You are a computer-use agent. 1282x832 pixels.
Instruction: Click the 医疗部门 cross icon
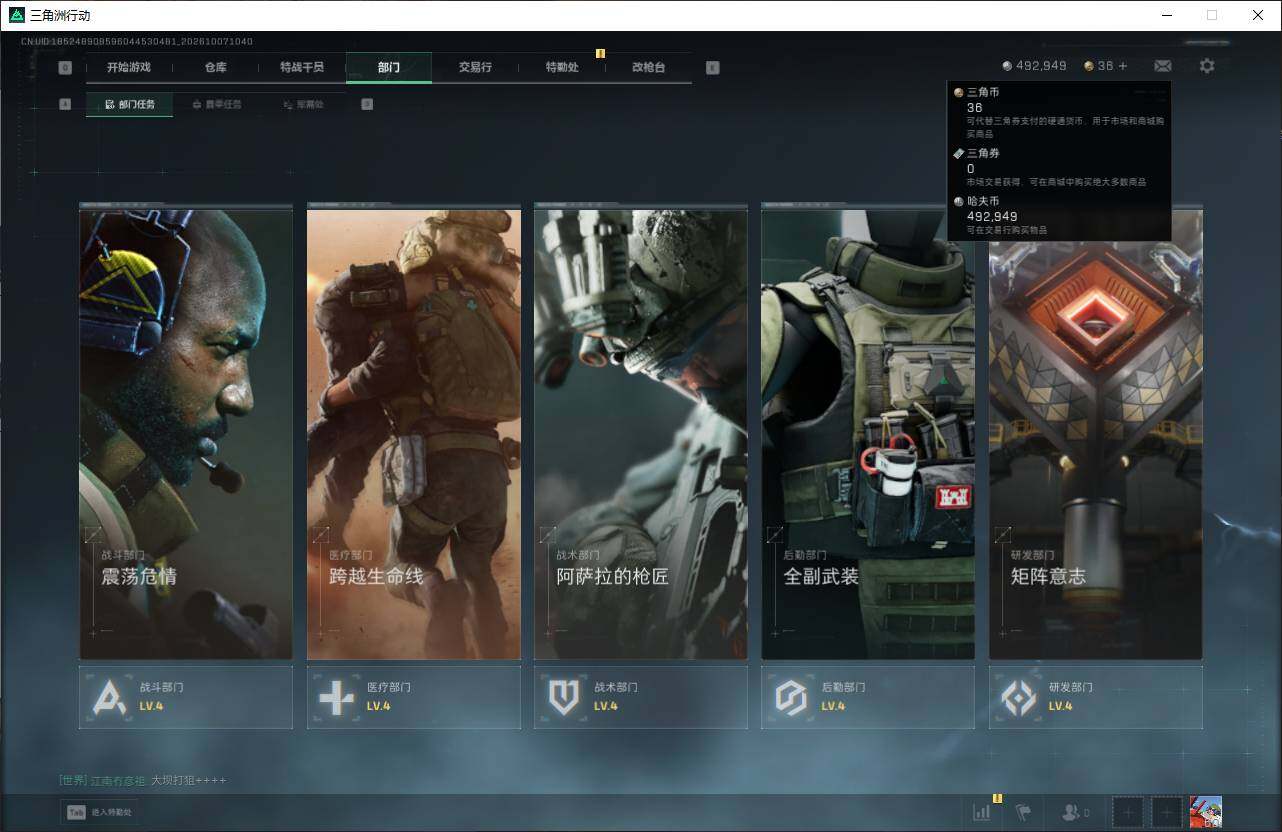(x=336, y=697)
